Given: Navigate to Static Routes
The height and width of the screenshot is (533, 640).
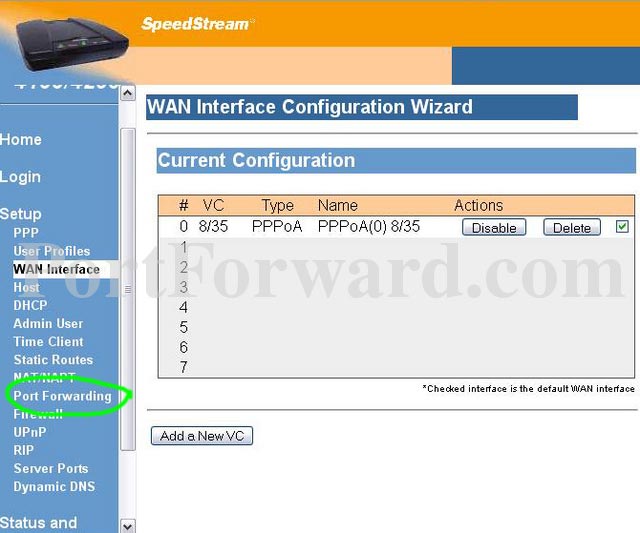Looking at the screenshot, I should pyautogui.click(x=53, y=360).
